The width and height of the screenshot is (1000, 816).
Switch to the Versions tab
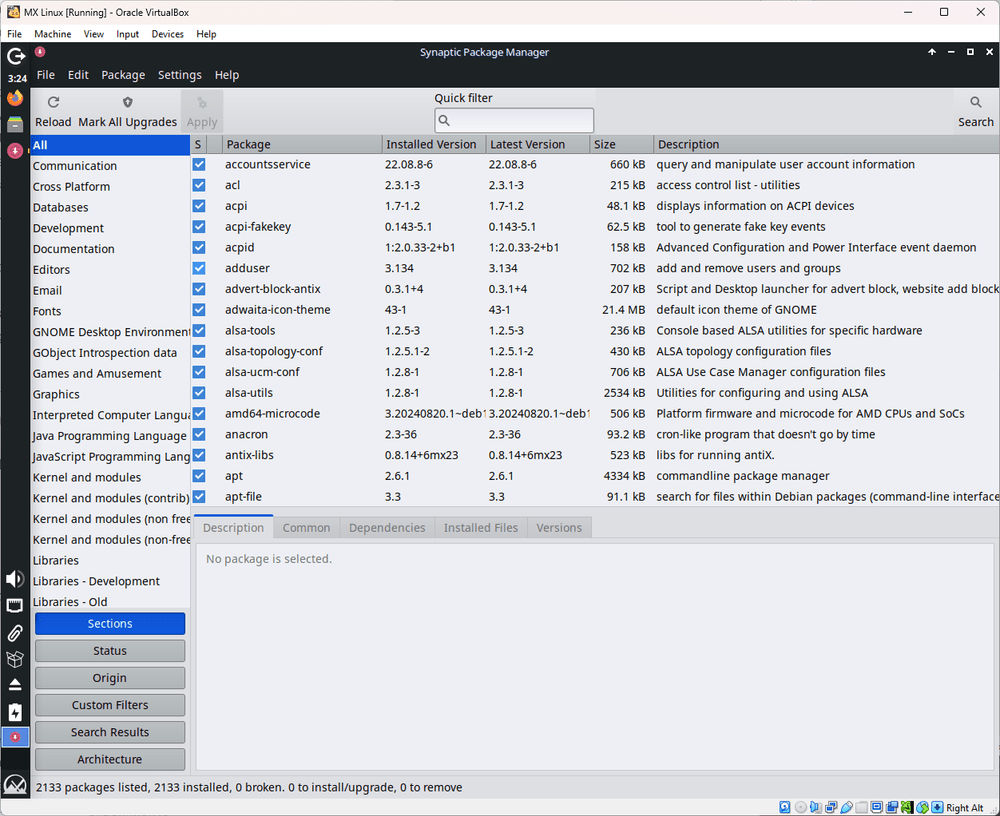click(559, 528)
